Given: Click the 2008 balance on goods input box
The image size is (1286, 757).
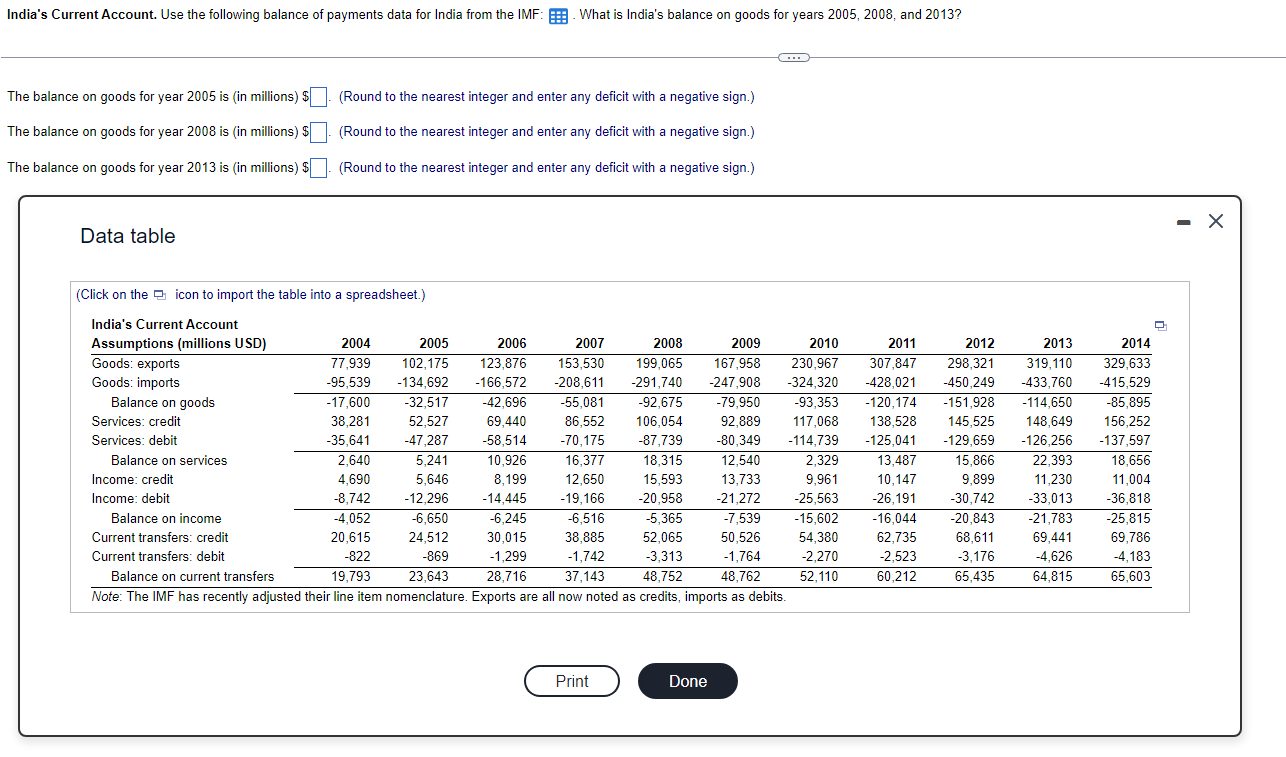Looking at the screenshot, I should coord(319,132).
